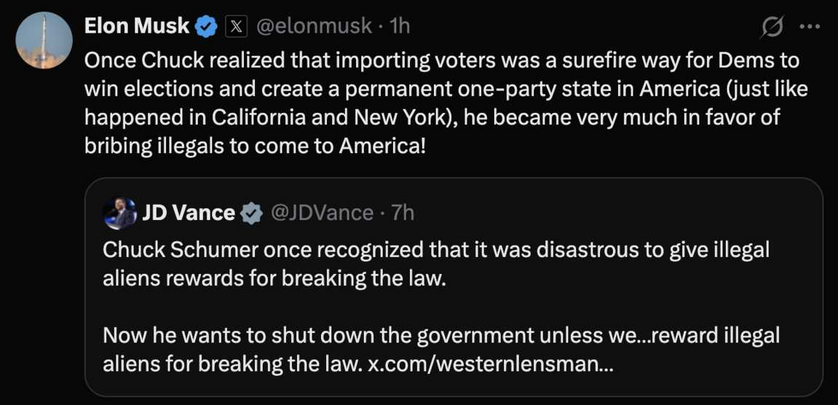The height and width of the screenshot is (405, 838).
Task: Click the 'bribing illegals to come to America!' line
Action: click(255, 142)
